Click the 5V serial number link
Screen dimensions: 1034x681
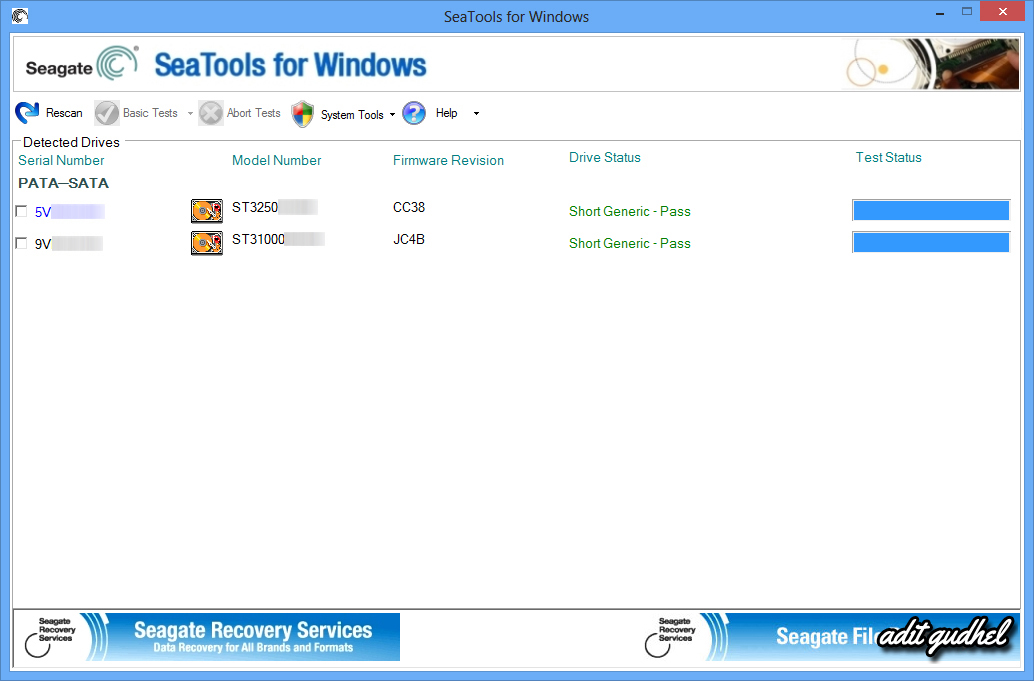(x=69, y=212)
